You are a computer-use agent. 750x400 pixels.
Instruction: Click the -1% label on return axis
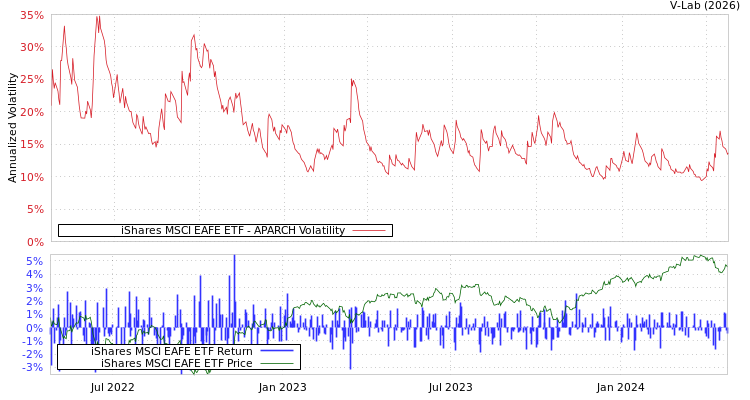point(32,341)
